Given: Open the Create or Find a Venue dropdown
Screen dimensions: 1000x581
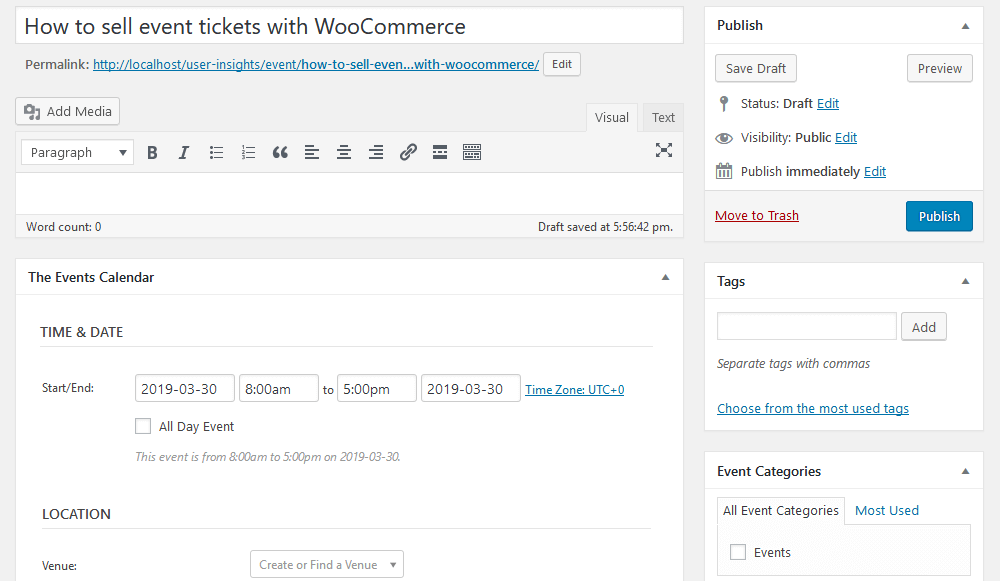Looking at the screenshot, I should click(327, 564).
